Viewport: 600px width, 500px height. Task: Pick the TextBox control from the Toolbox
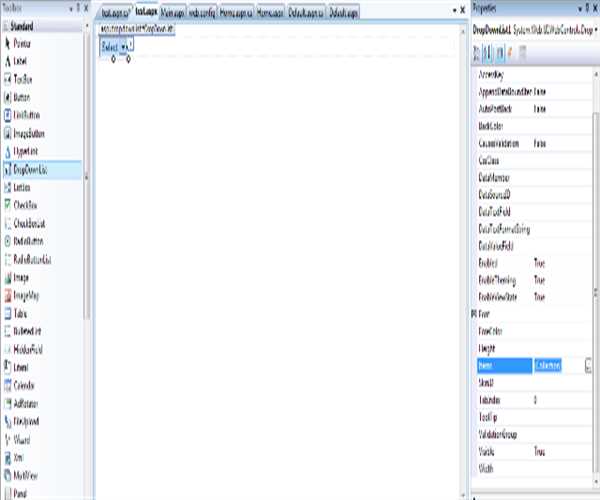click(x=24, y=79)
